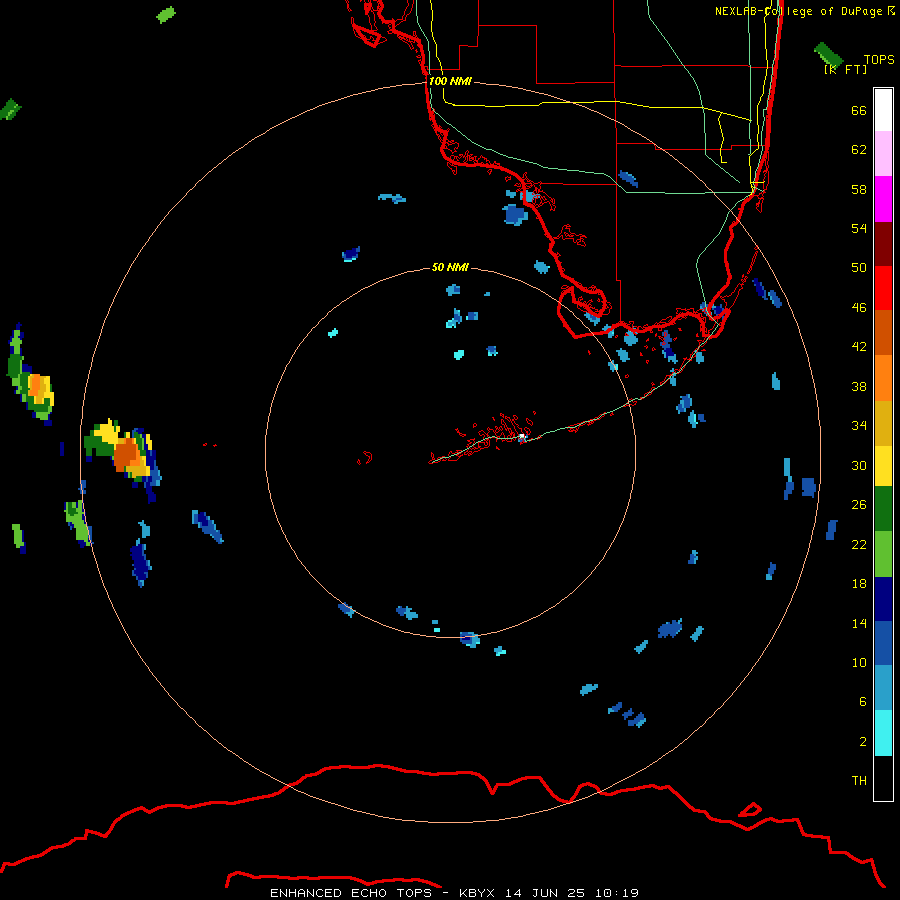900x900 pixels.
Task: Select the navy blue legend band
Action: pyautogui.click(x=883, y=599)
